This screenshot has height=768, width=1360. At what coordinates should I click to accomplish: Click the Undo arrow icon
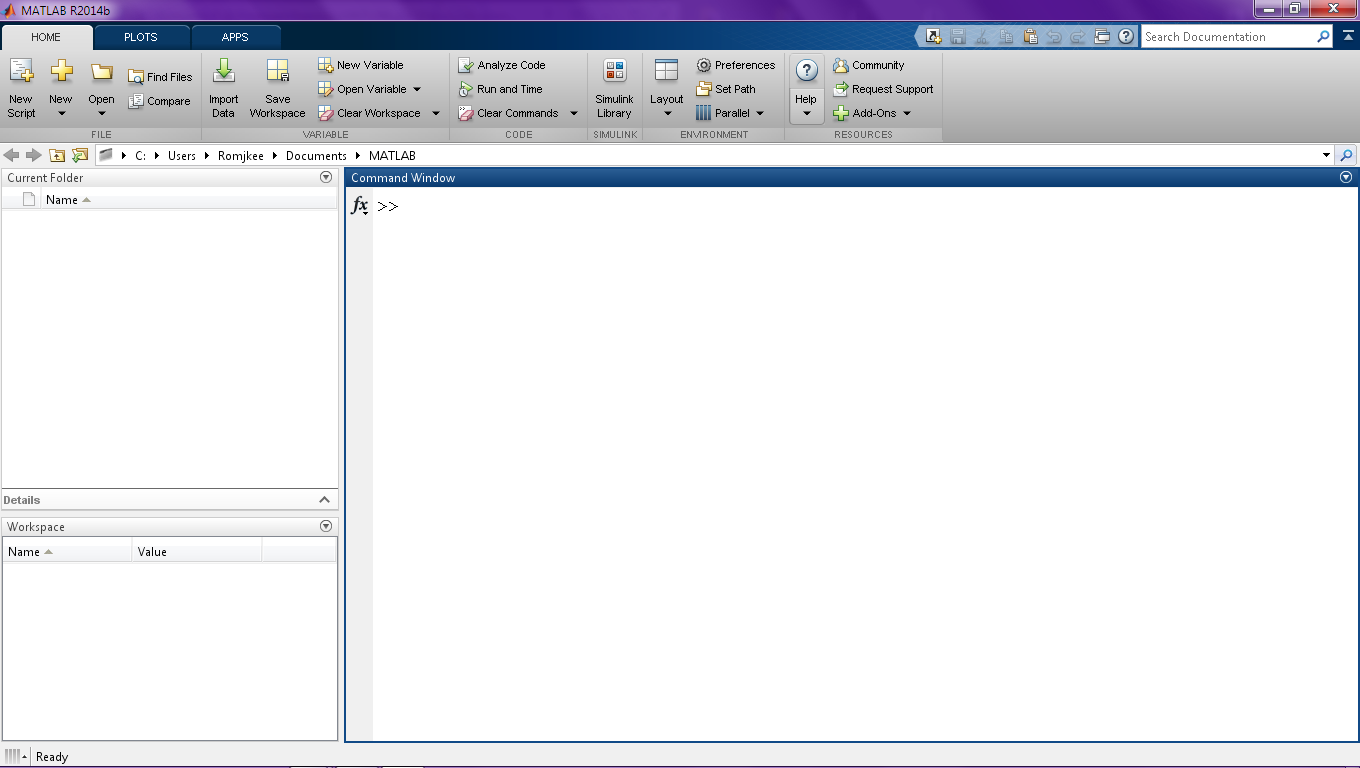(1054, 37)
